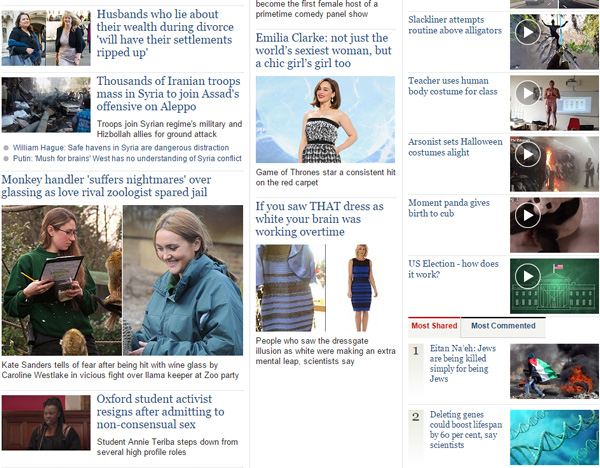600x468 pixels.
Task: Click the divorce wives photo thumbnail
Action: point(46,38)
